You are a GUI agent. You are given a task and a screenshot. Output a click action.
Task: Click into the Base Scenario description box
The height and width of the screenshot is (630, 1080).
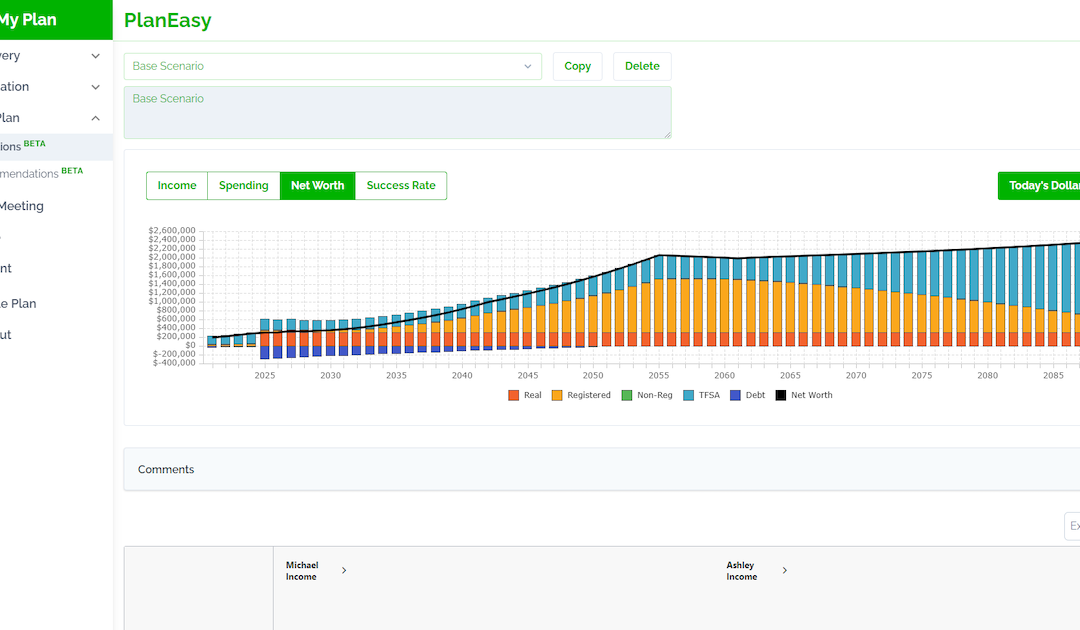click(x=397, y=112)
